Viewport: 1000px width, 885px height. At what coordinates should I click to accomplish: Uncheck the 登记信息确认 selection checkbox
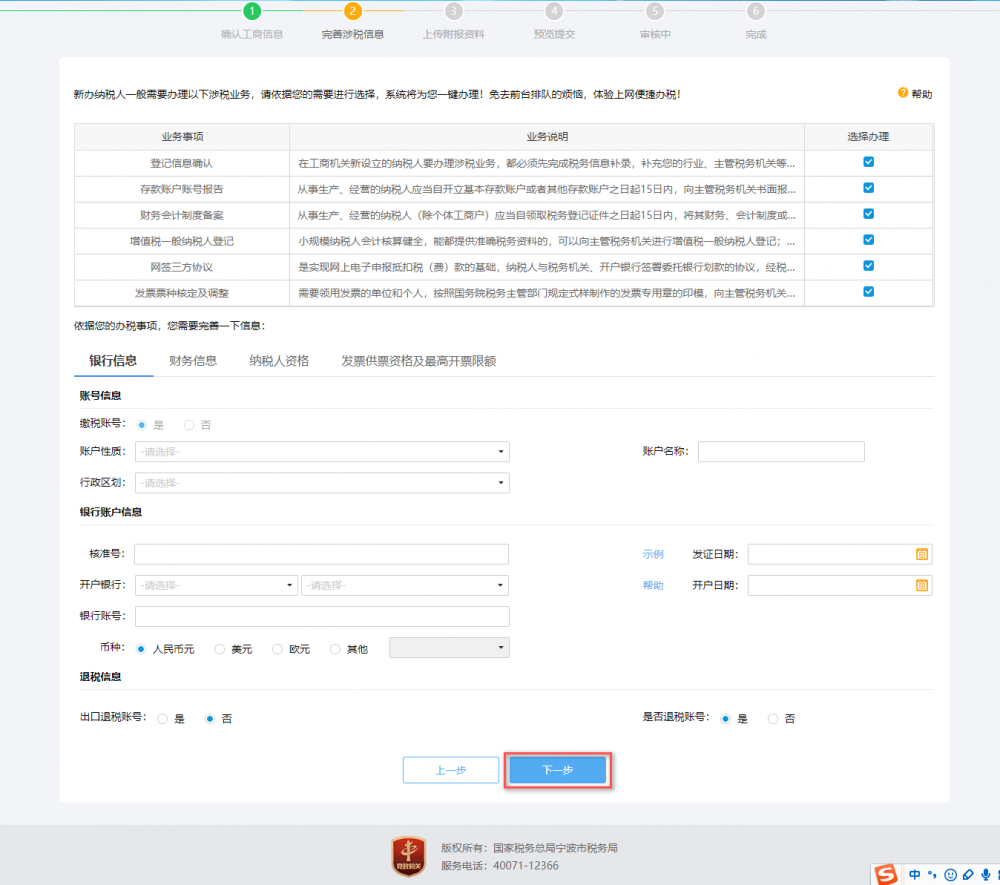[868, 162]
